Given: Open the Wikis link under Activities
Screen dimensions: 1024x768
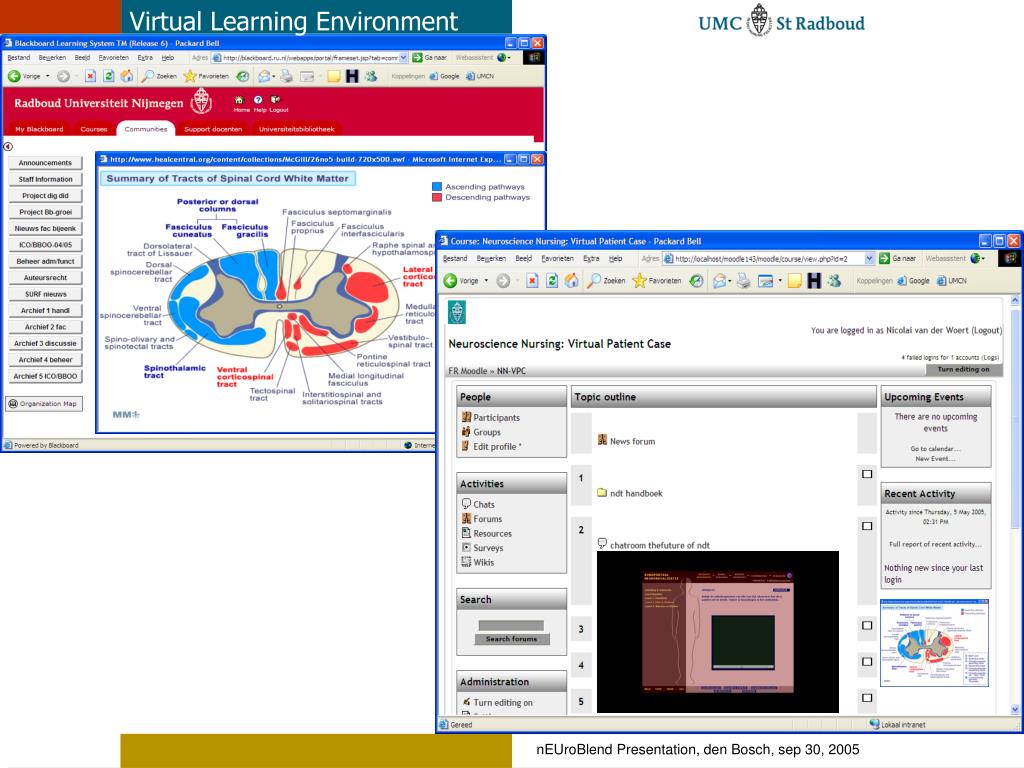Looking at the screenshot, I should 483,562.
